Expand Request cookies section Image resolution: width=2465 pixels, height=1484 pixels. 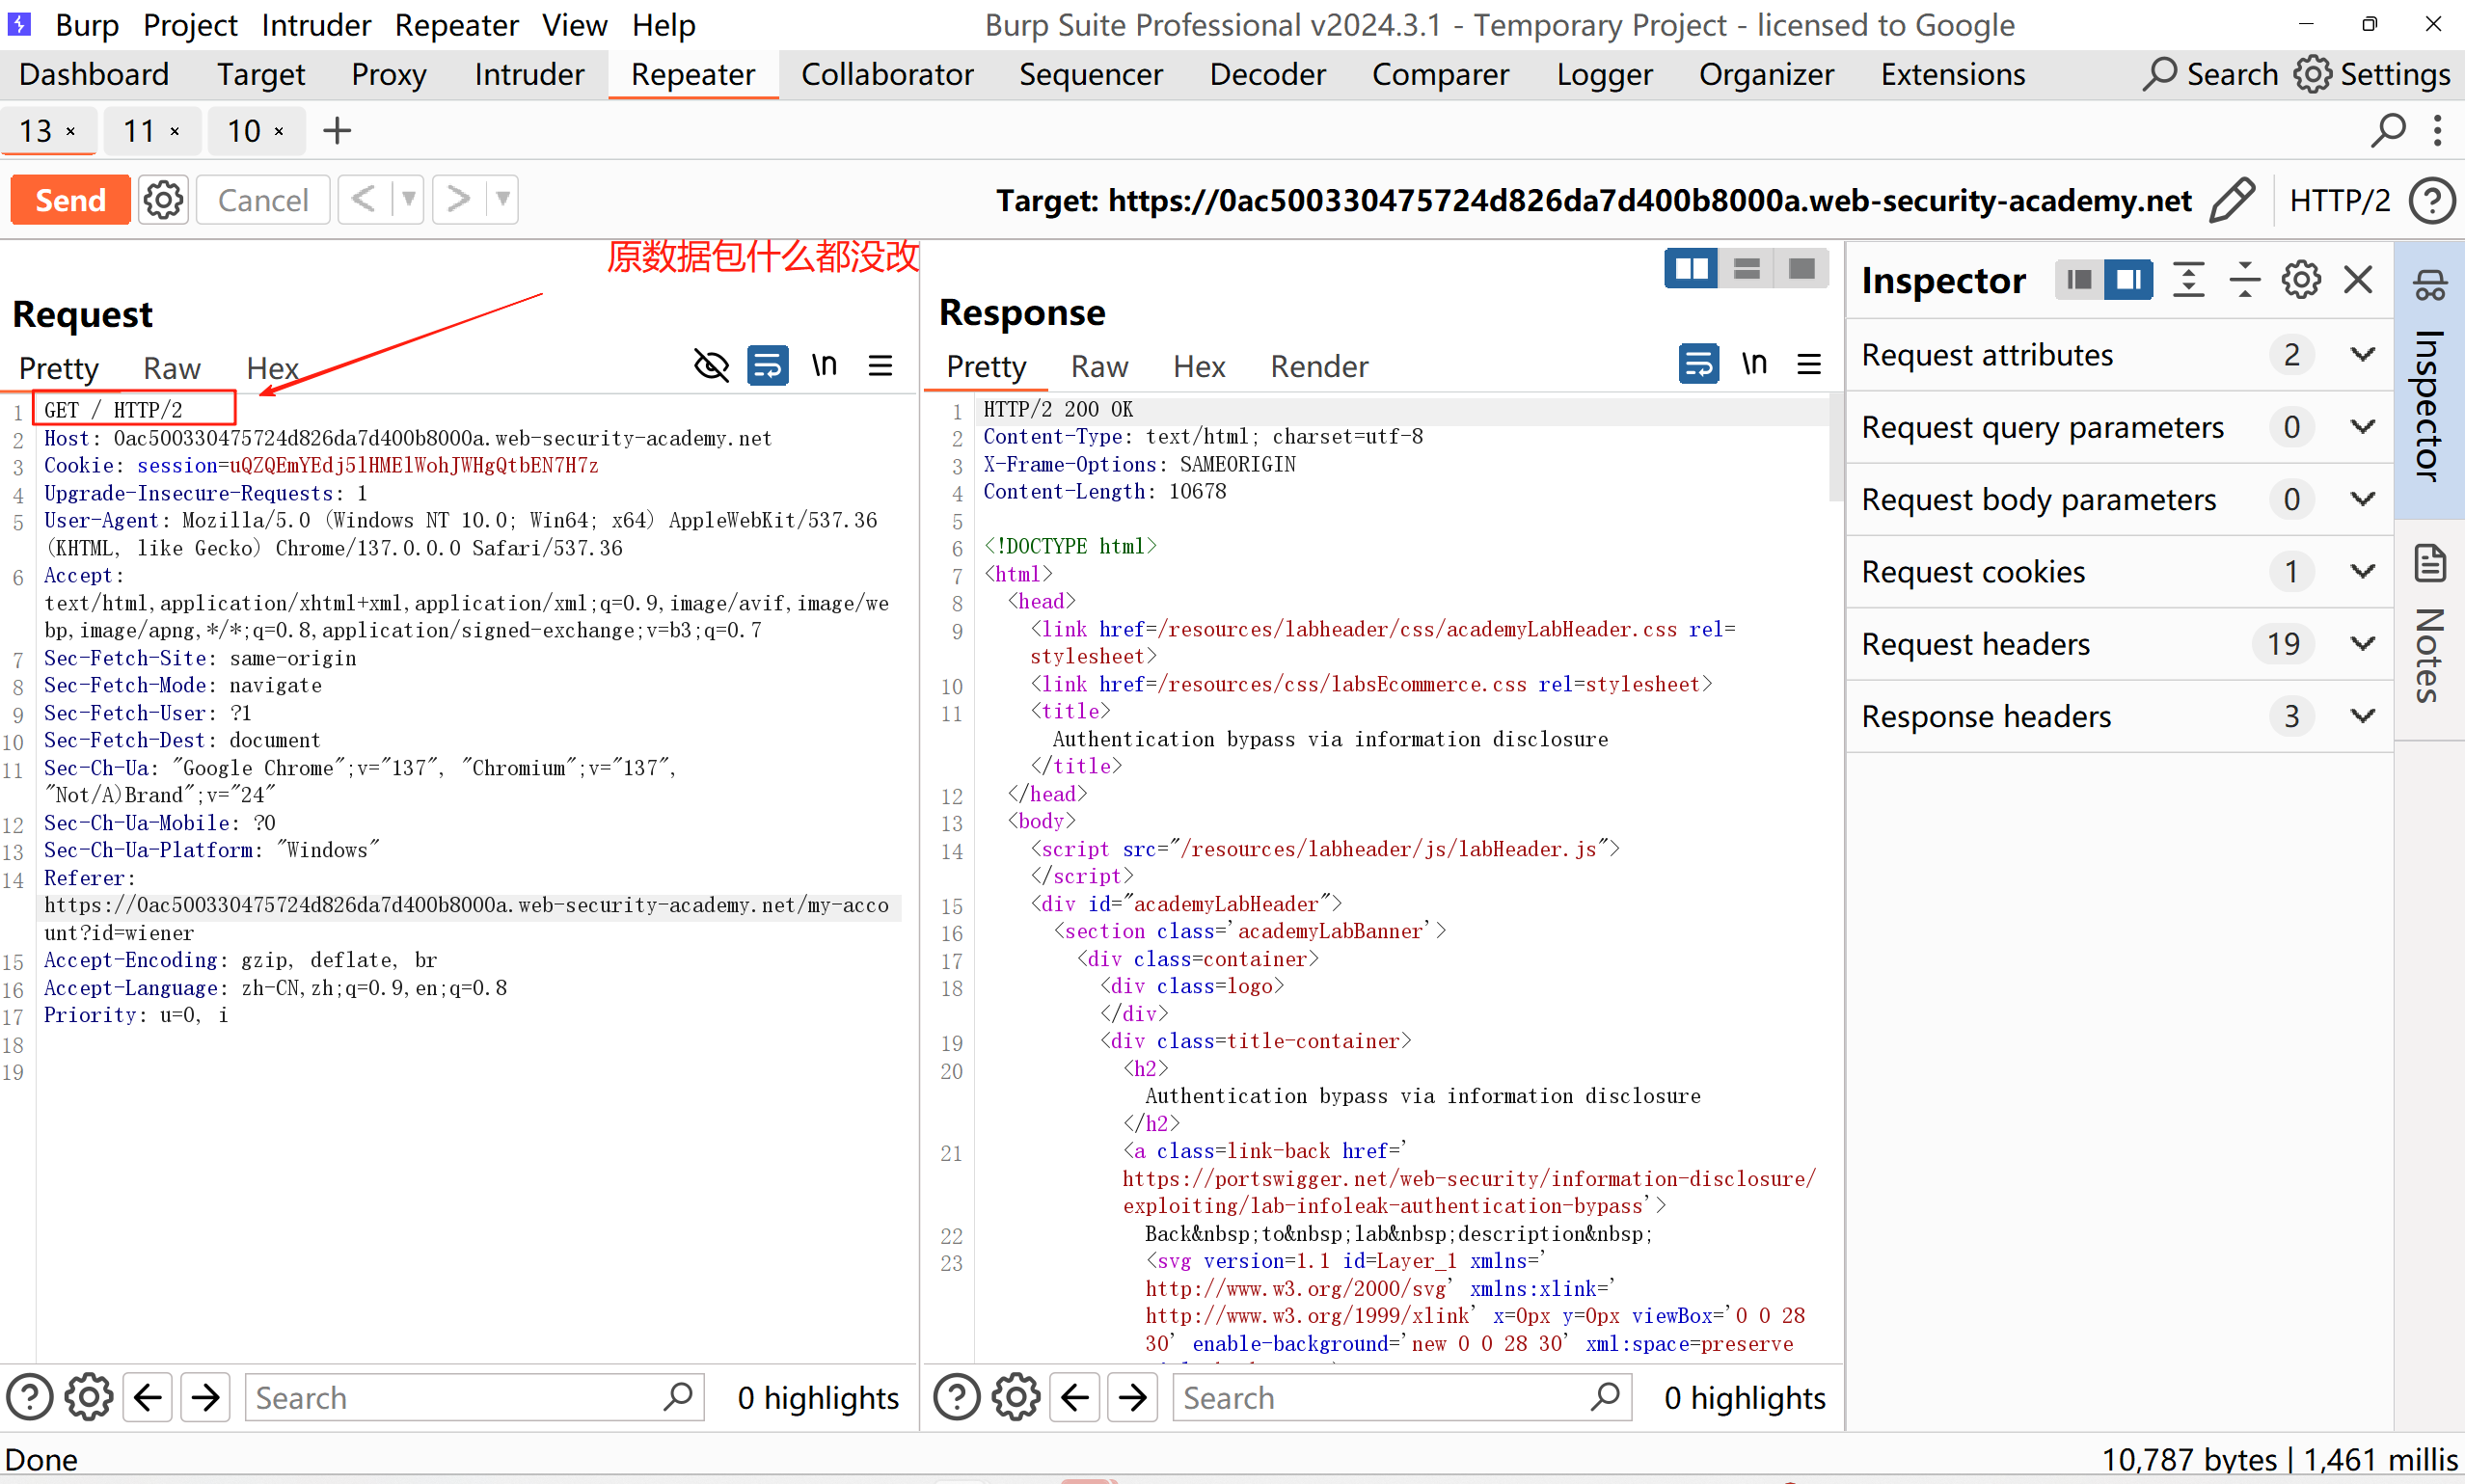click(x=2362, y=571)
